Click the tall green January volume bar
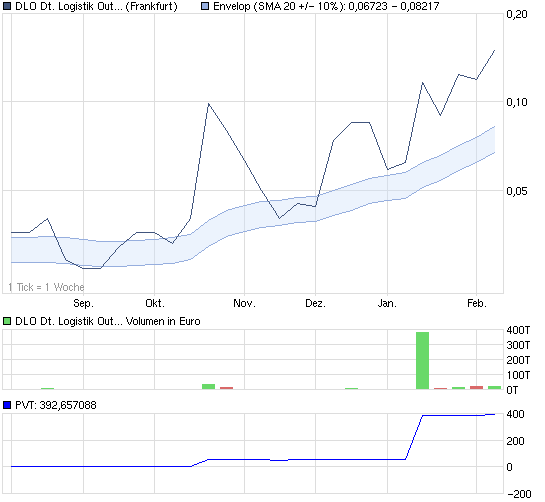This screenshot has width=545, height=502. (x=422, y=361)
